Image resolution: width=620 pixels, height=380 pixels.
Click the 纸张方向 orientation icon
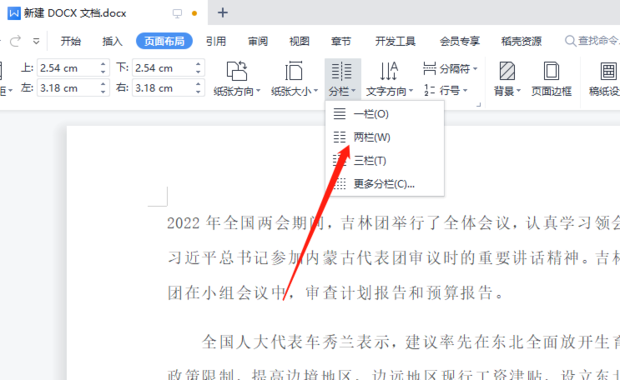click(236, 71)
